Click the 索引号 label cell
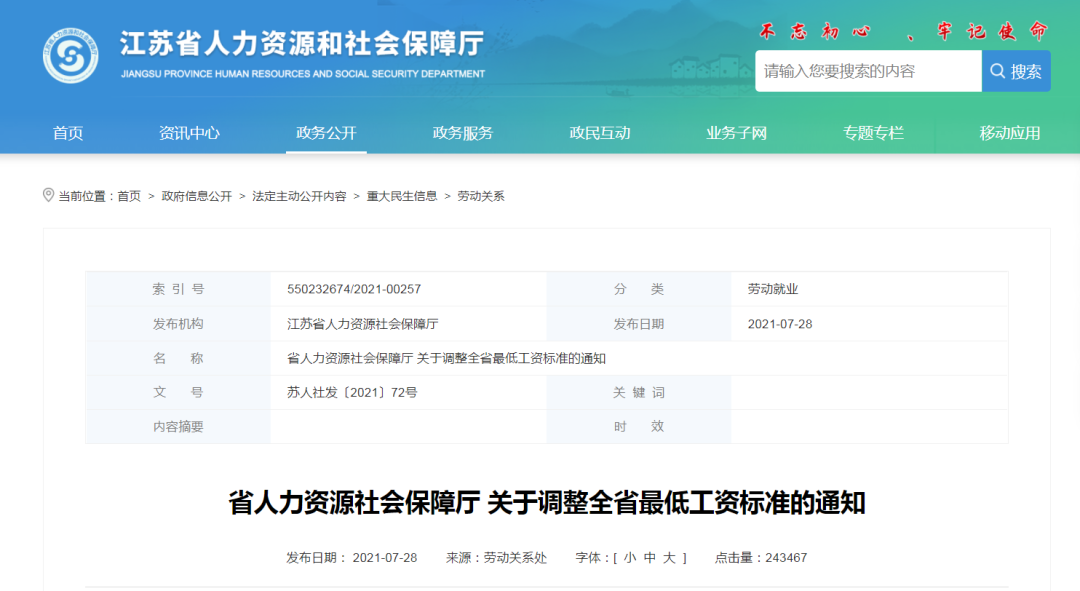The image size is (1080, 591). click(178, 289)
